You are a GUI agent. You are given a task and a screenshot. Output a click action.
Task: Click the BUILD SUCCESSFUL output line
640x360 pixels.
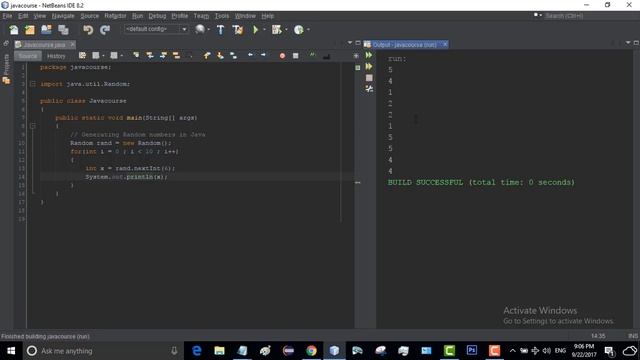pyautogui.click(x=481, y=182)
